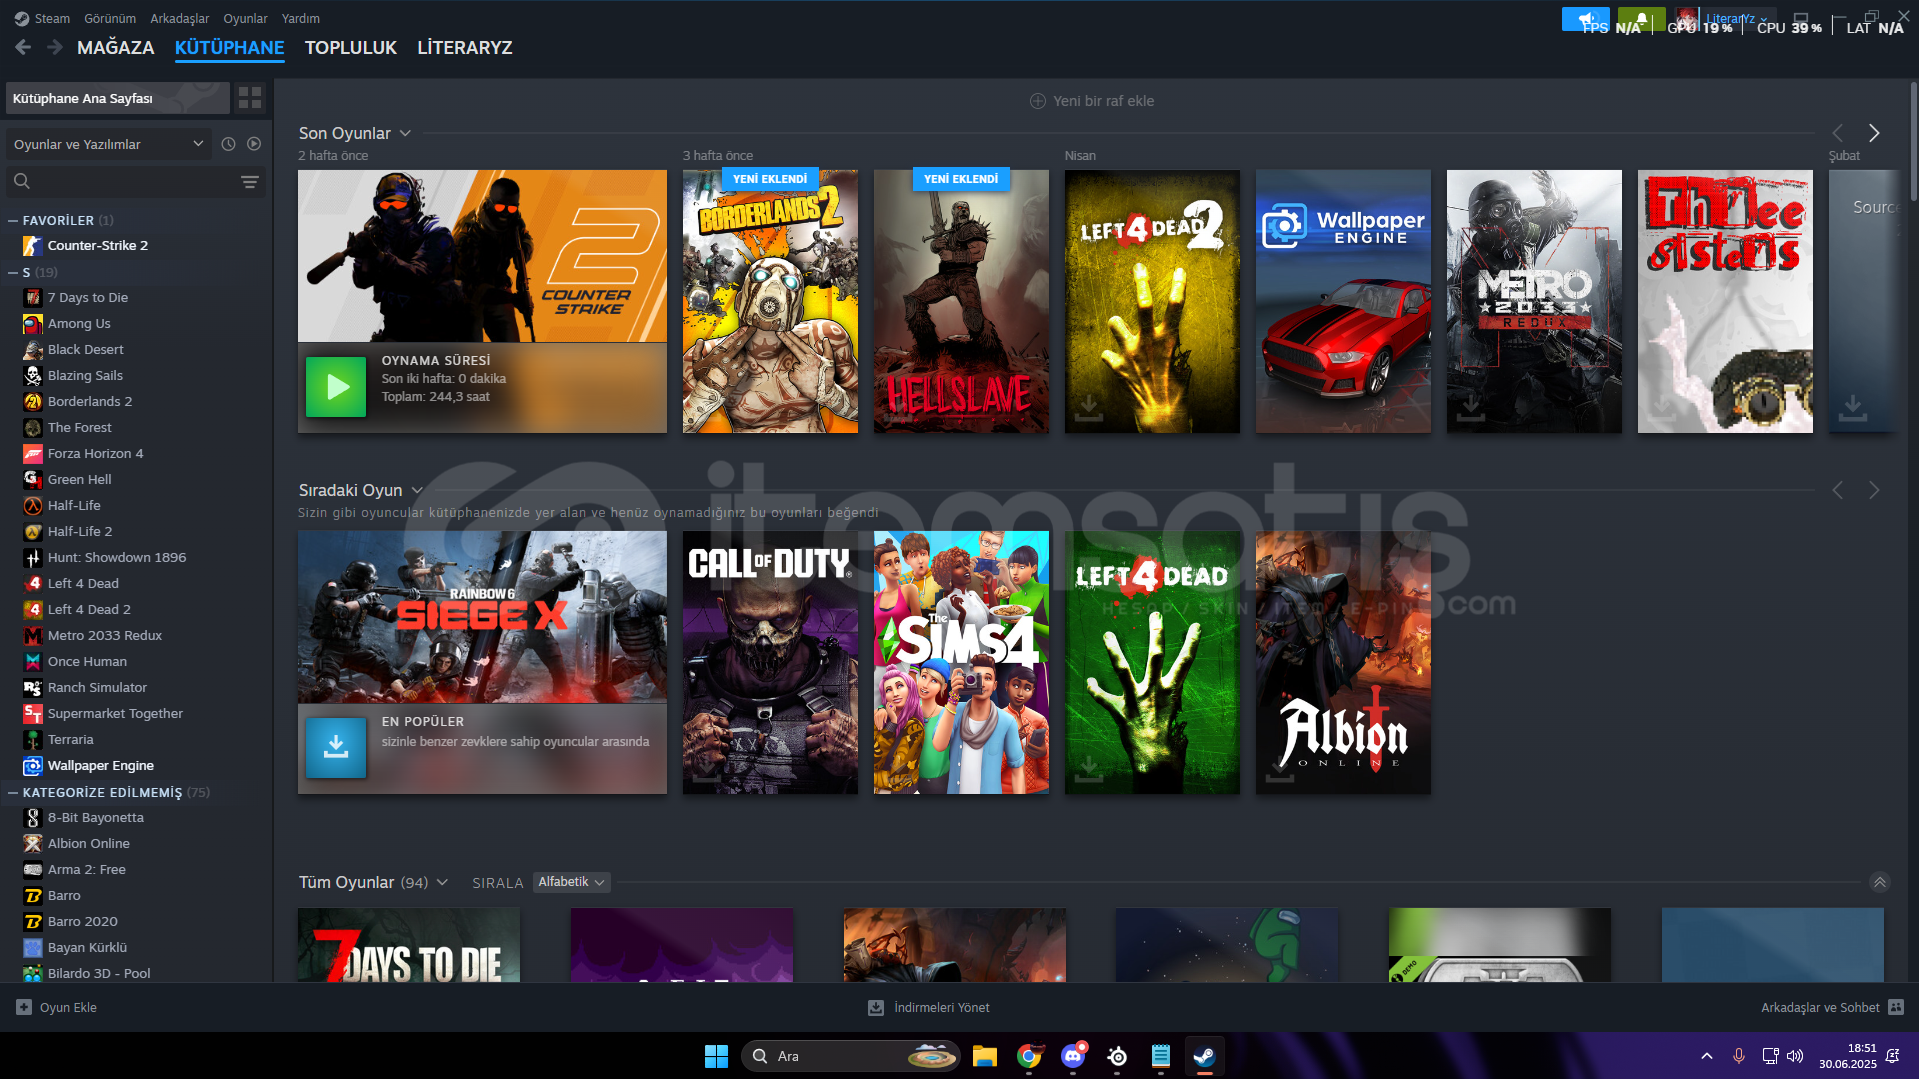Expand the Son Oyunlar shelf menu
Viewport: 1919px width, 1079px height.
point(405,133)
